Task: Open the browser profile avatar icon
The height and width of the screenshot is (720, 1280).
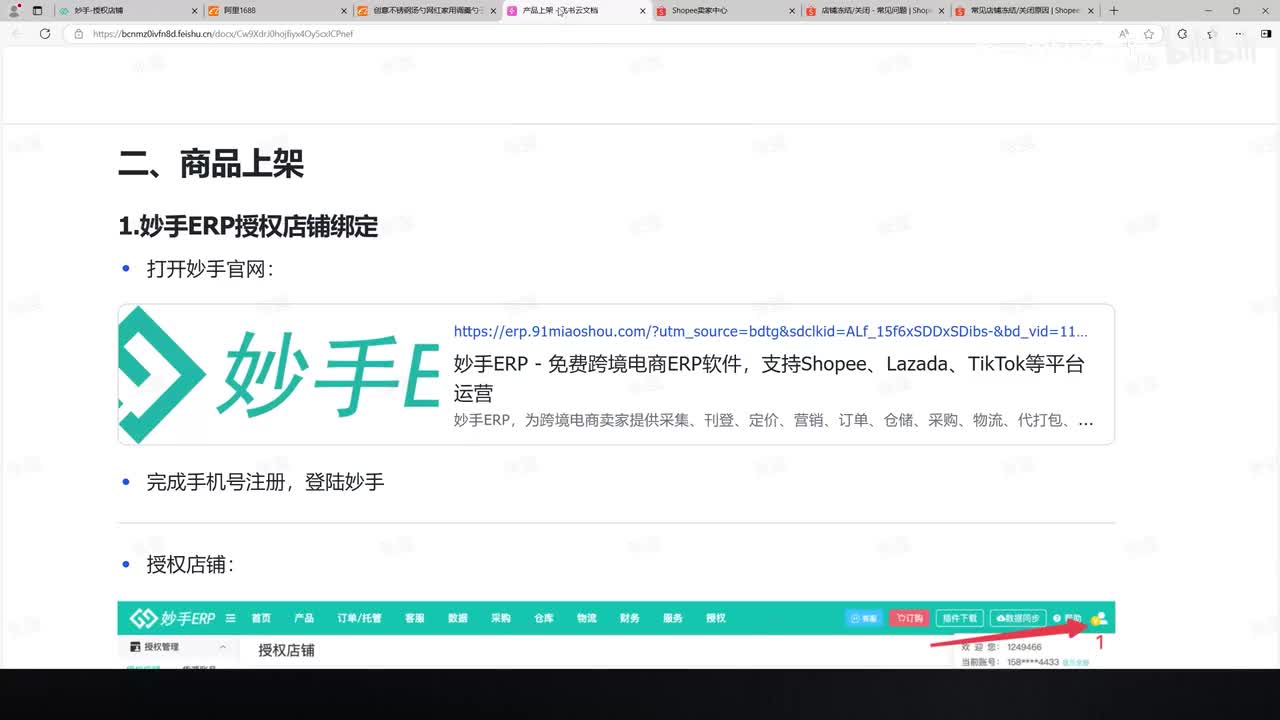Action: [14, 10]
